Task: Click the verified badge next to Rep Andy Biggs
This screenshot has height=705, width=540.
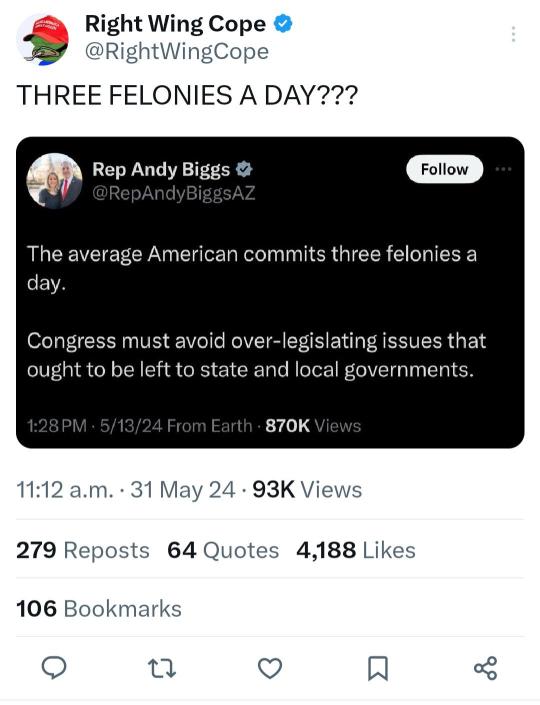Action: 244,170
